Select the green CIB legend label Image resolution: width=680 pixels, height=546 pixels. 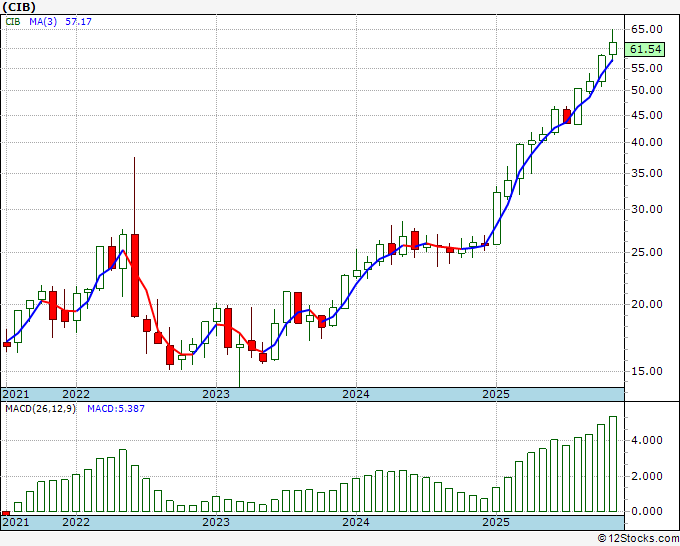13,21
